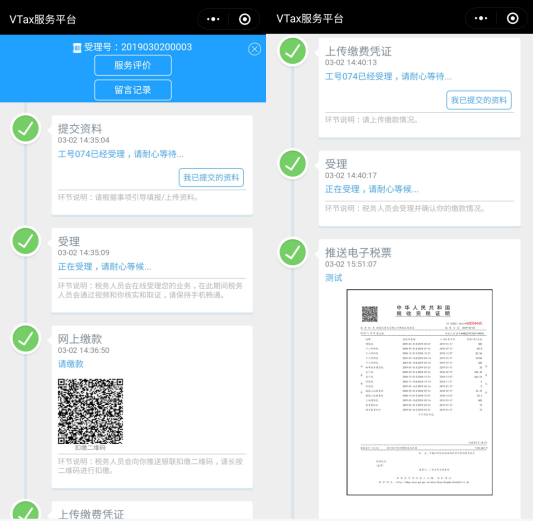Open 我已提交的资料 under 提交资料
The height and width of the screenshot is (521, 533).
(x=211, y=177)
